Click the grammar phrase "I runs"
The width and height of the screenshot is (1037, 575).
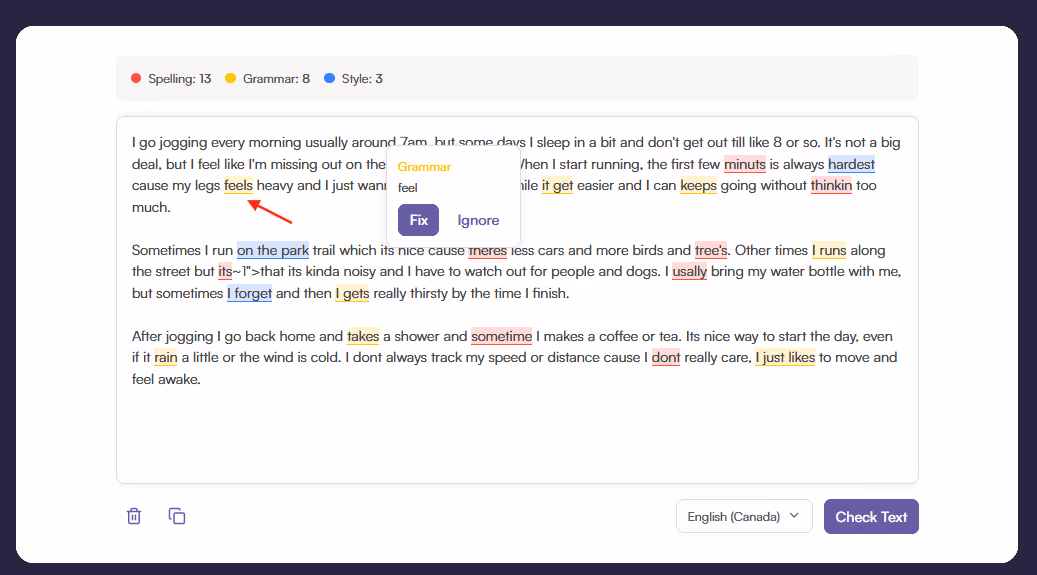coord(829,251)
